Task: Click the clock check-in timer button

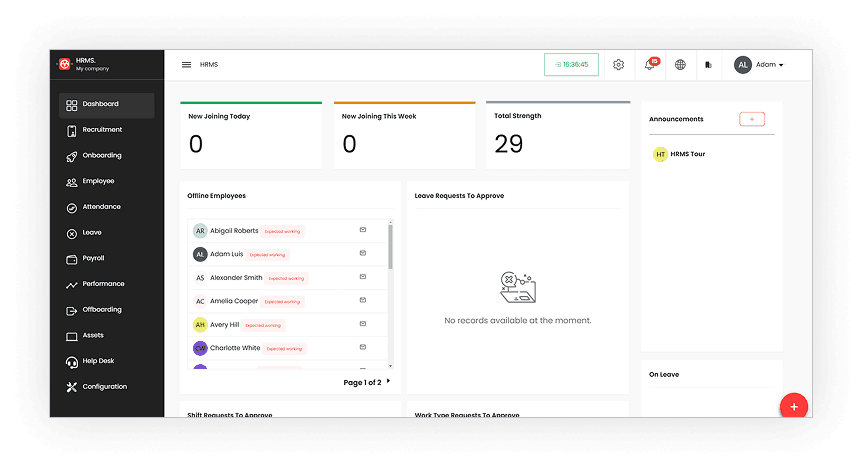Action: [x=571, y=65]
